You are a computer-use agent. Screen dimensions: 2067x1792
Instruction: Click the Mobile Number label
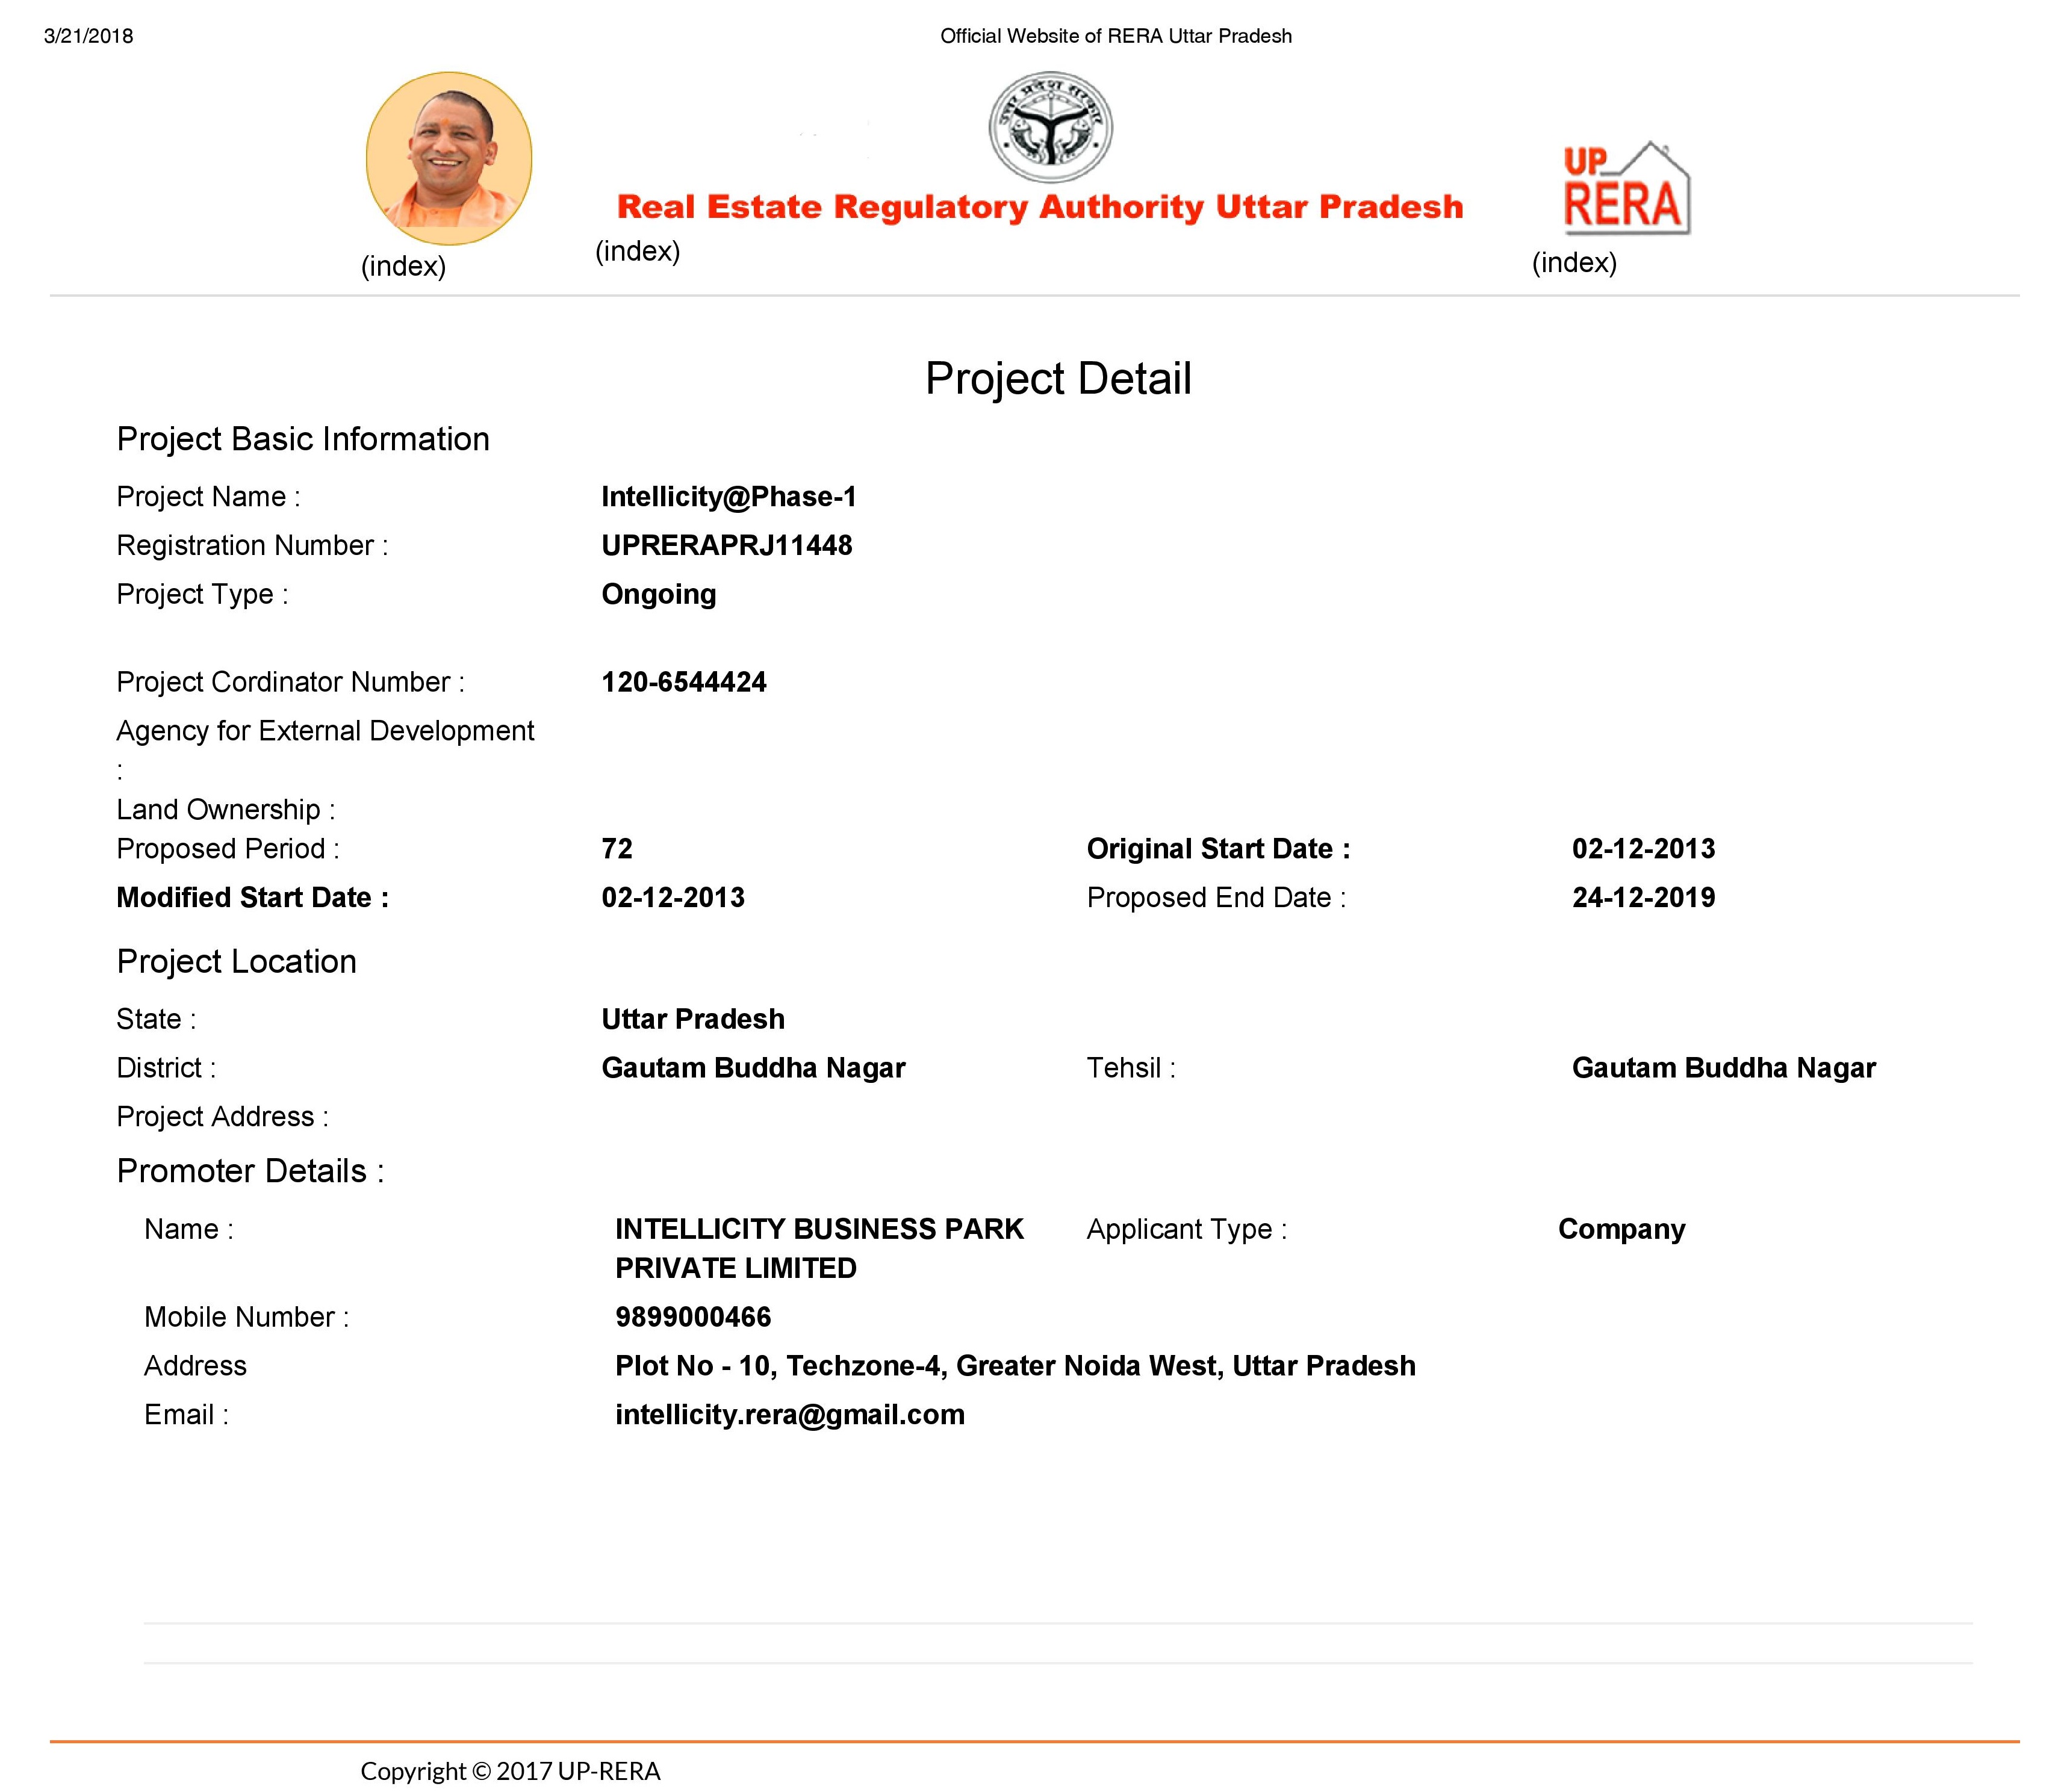[247, 1317]
